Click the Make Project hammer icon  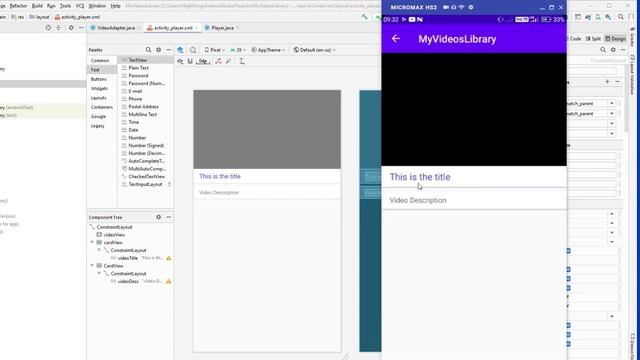[364, 17]
